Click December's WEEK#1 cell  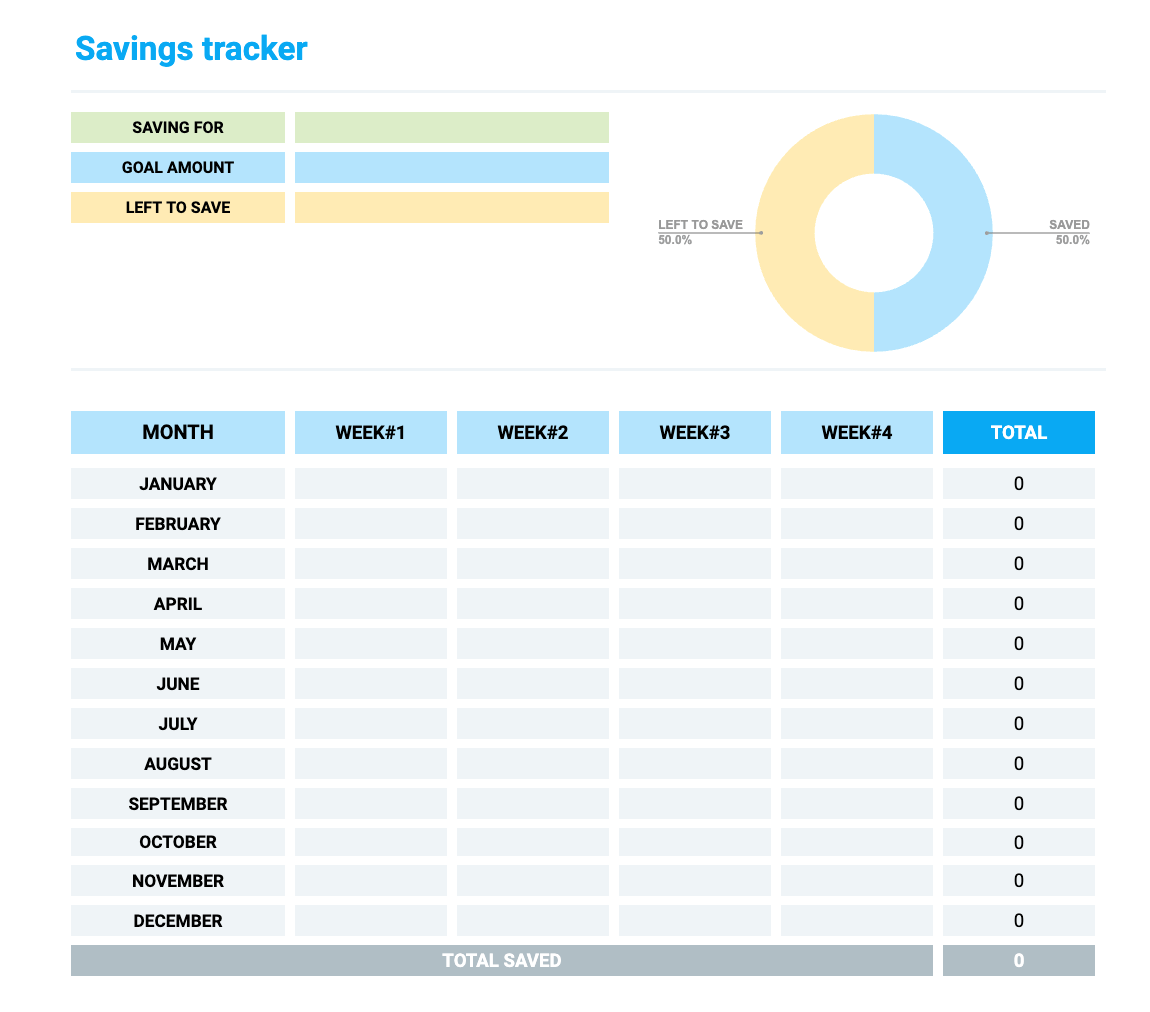[370, 920]
